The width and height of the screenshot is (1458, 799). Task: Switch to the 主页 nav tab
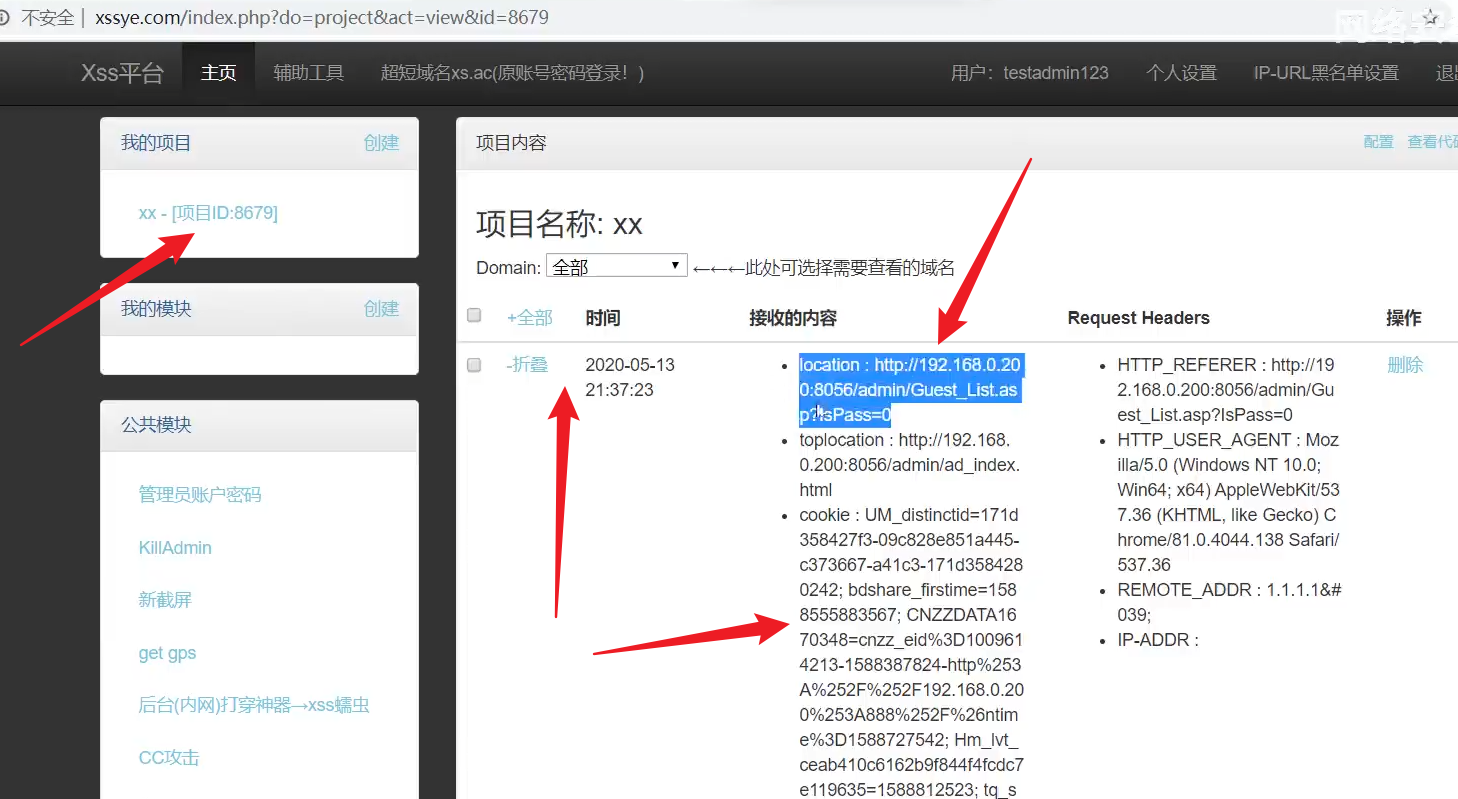pos(218,73)
